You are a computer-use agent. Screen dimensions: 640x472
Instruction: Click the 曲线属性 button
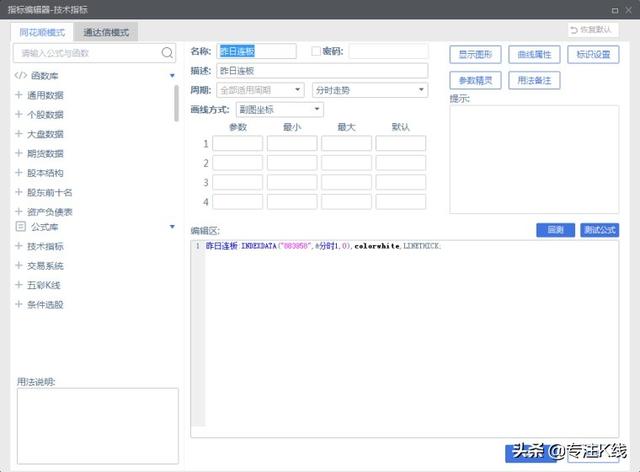click(534, 55)
